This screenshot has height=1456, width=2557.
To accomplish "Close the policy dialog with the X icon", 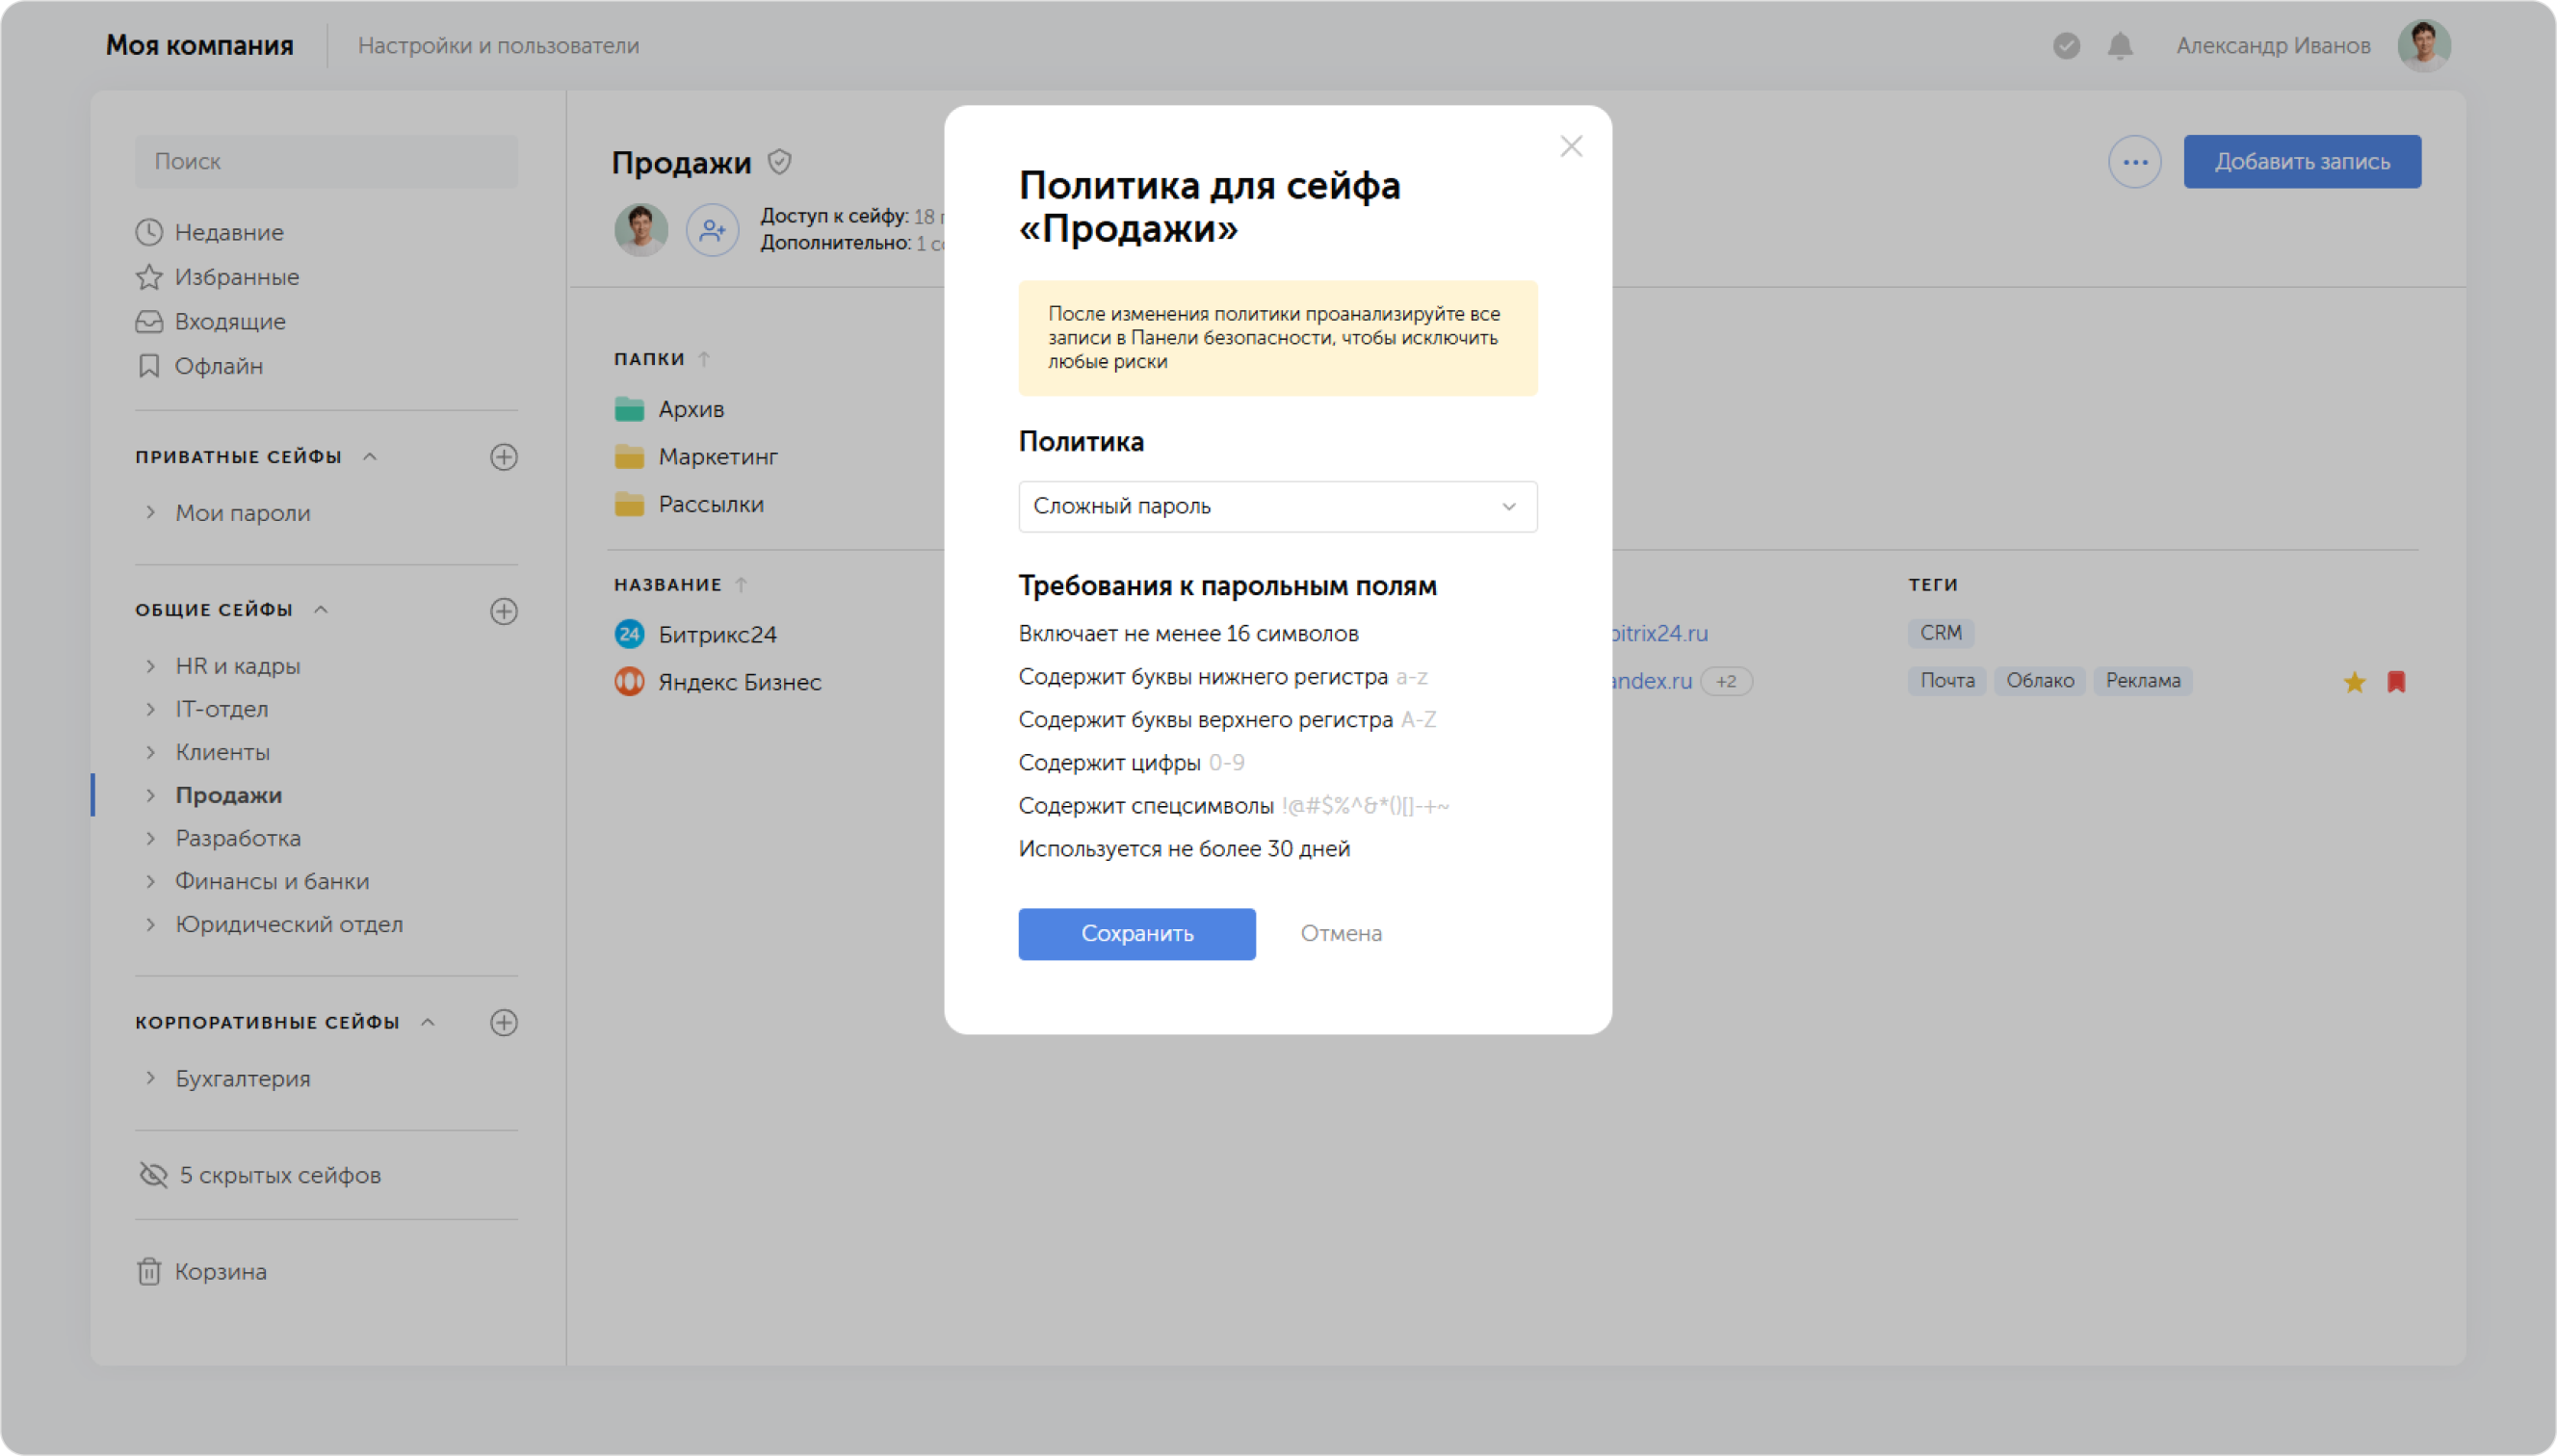I will [1571, 147].
